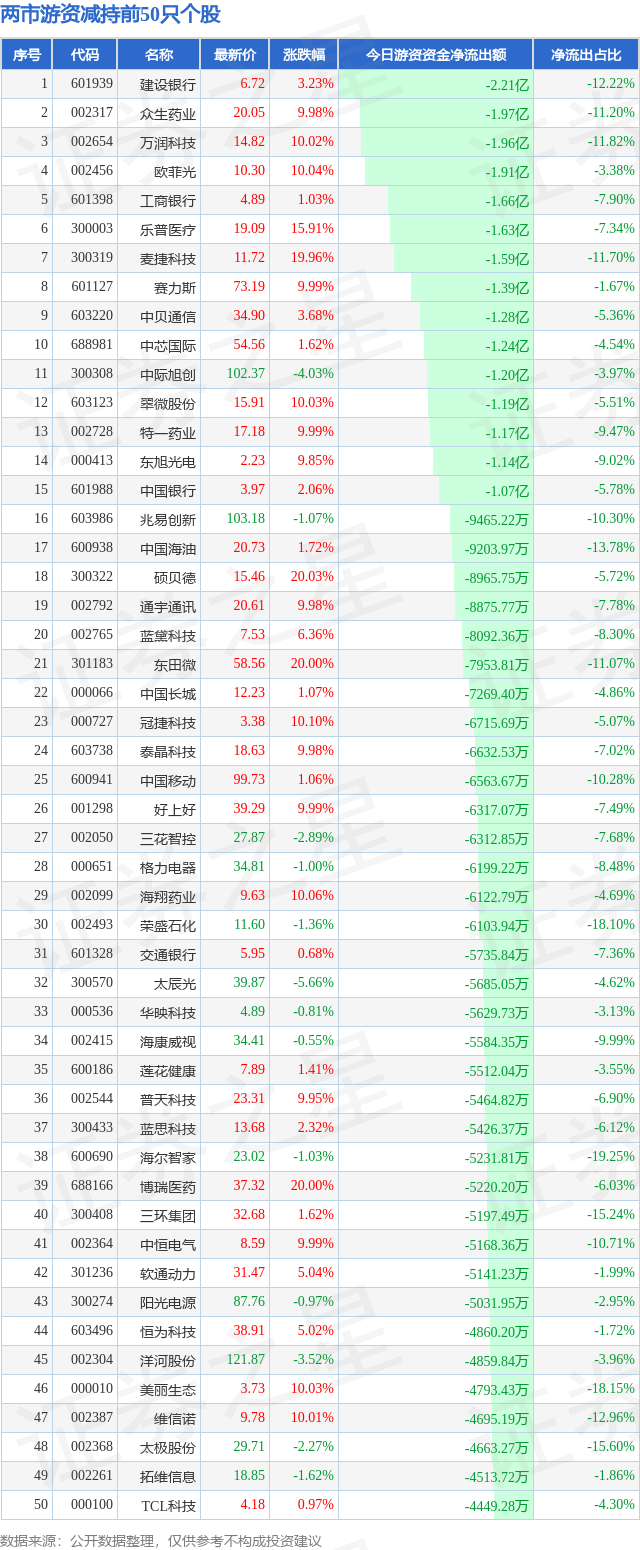Viewport: 640px width, 1550px height.
Task: Click stock code 688981
Action: (92, 346)
